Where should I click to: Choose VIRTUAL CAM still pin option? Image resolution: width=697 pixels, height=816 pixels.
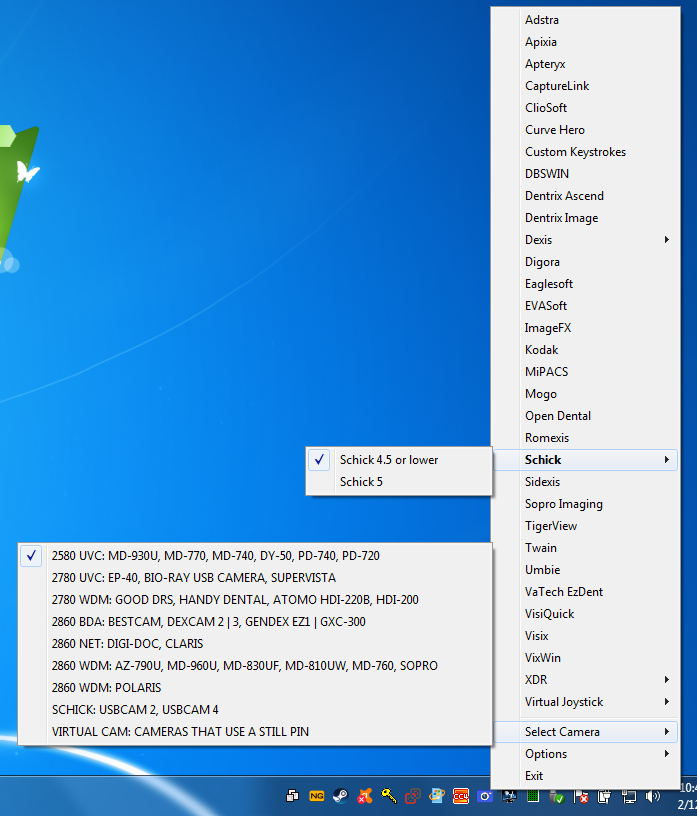point(255,732)
